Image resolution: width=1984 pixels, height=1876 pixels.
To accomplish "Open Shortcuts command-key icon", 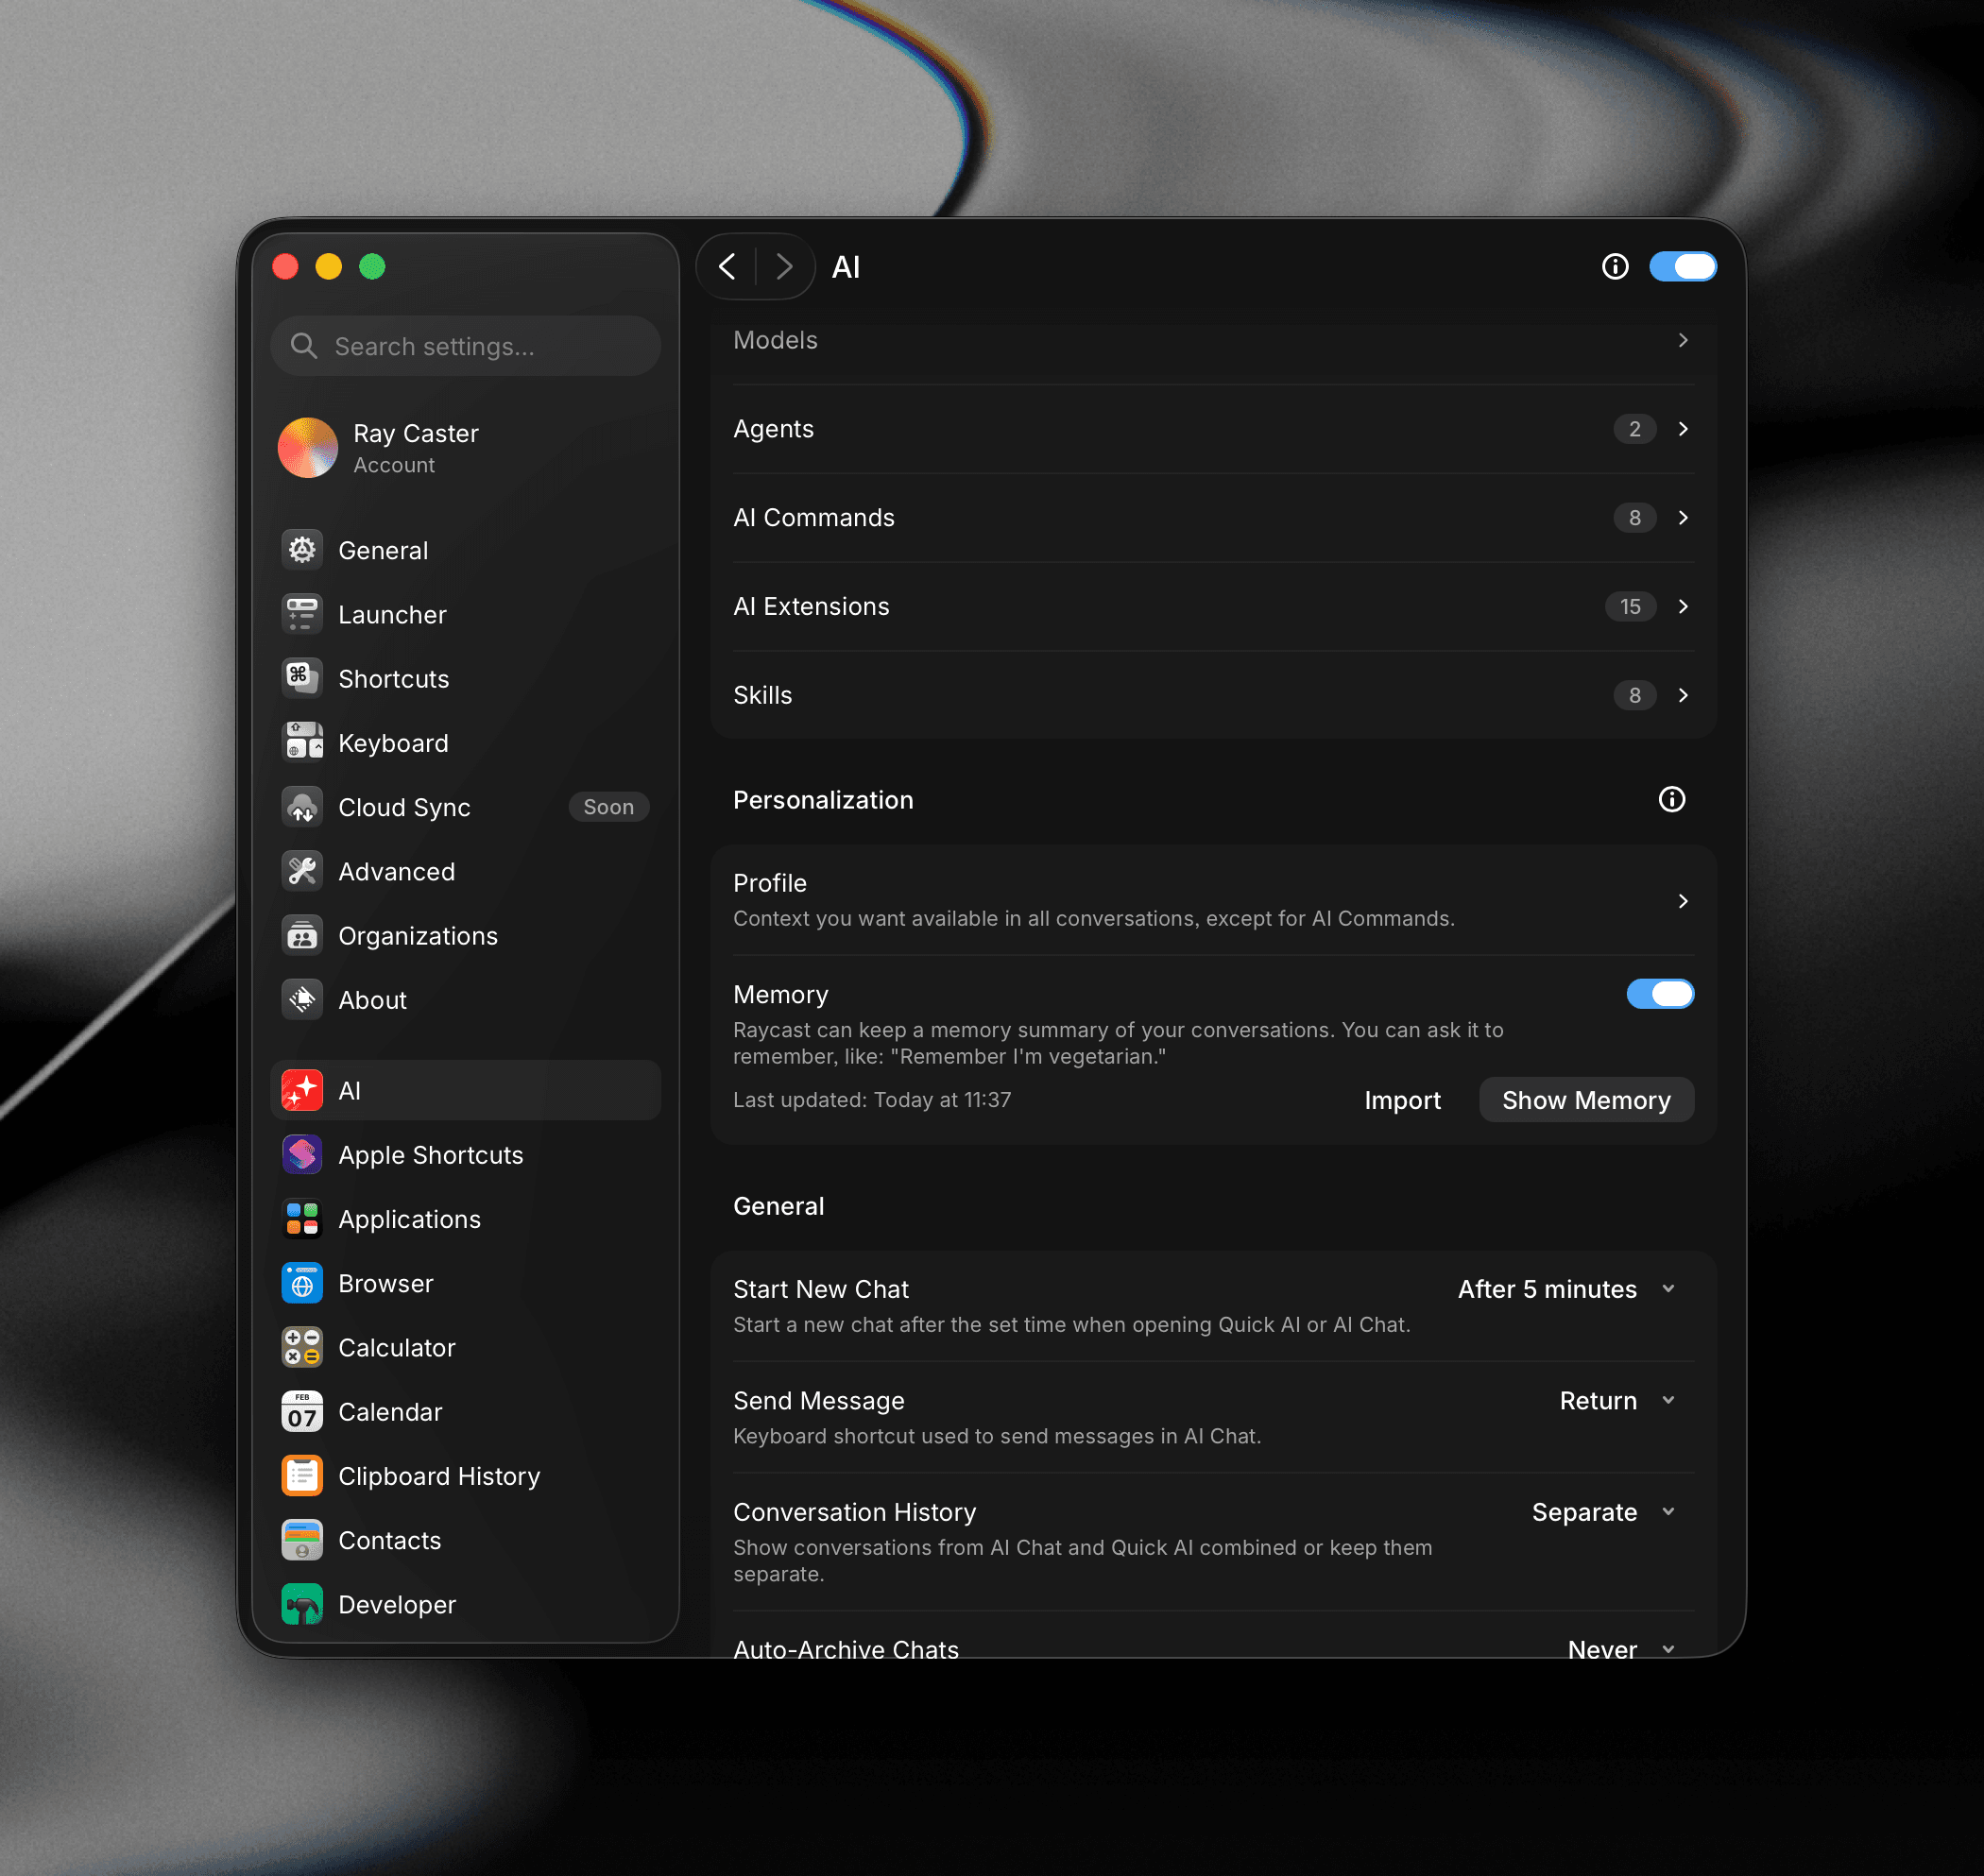I will pyautogui.click(x=302, y=678).
